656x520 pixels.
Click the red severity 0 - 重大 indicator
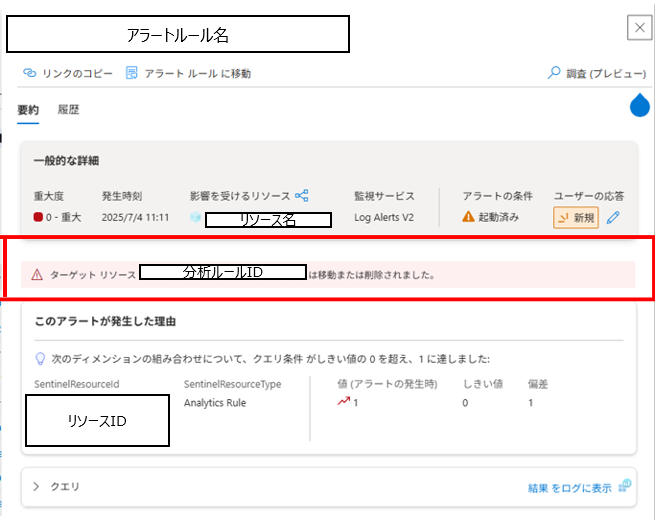coord(38,217)
